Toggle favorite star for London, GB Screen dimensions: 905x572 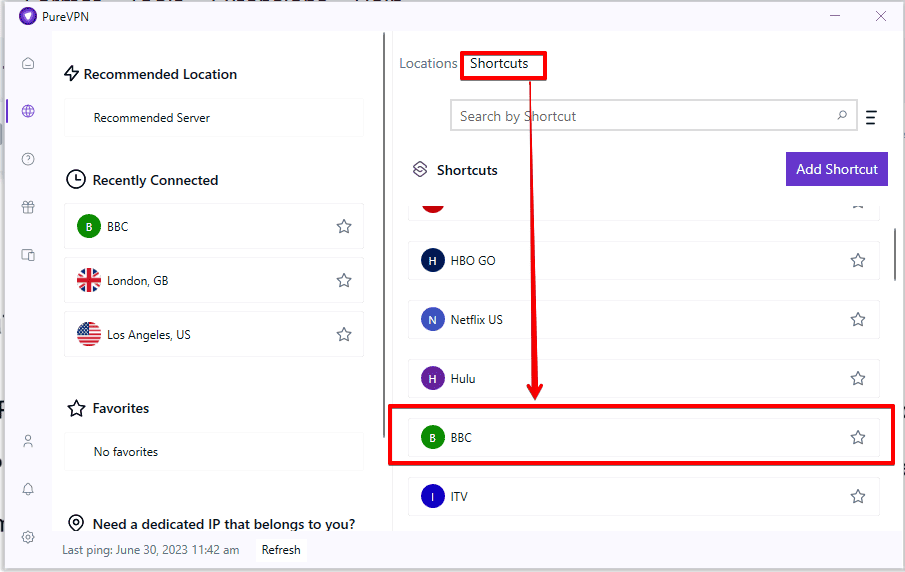point(344,281)
